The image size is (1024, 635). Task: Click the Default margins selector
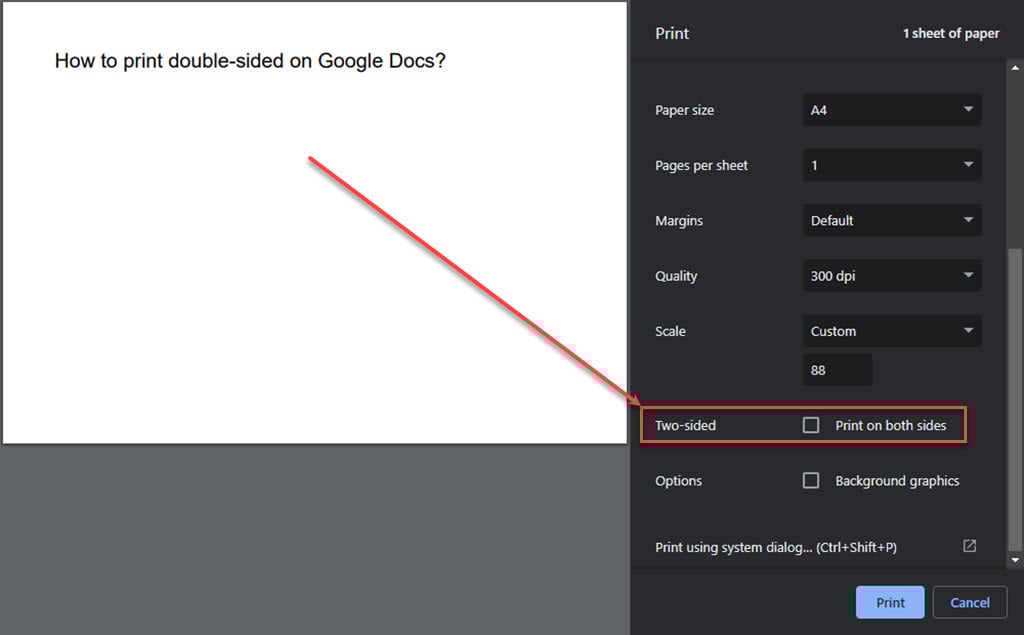click(890, 220)
